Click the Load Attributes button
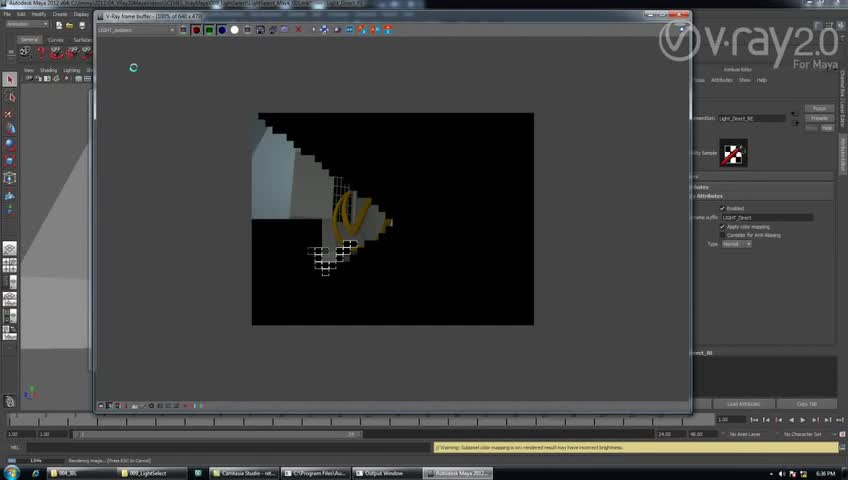 tap(744, 404)
